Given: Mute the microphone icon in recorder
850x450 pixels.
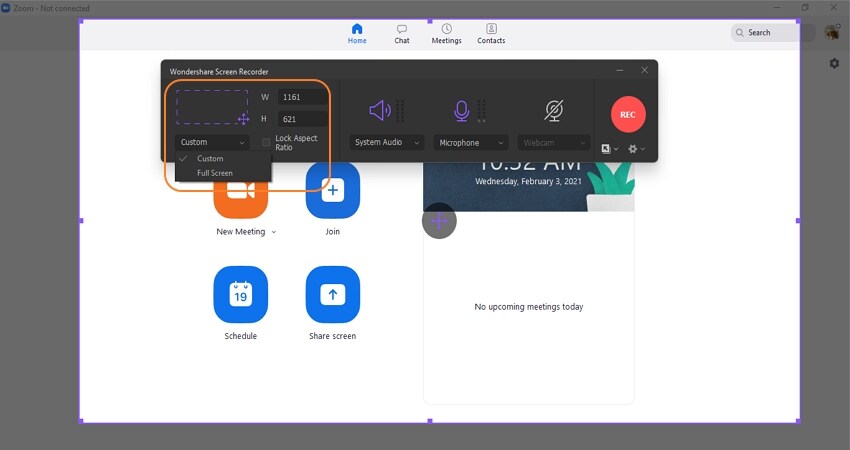Looking at the screenshot, I should click(461, 111).
